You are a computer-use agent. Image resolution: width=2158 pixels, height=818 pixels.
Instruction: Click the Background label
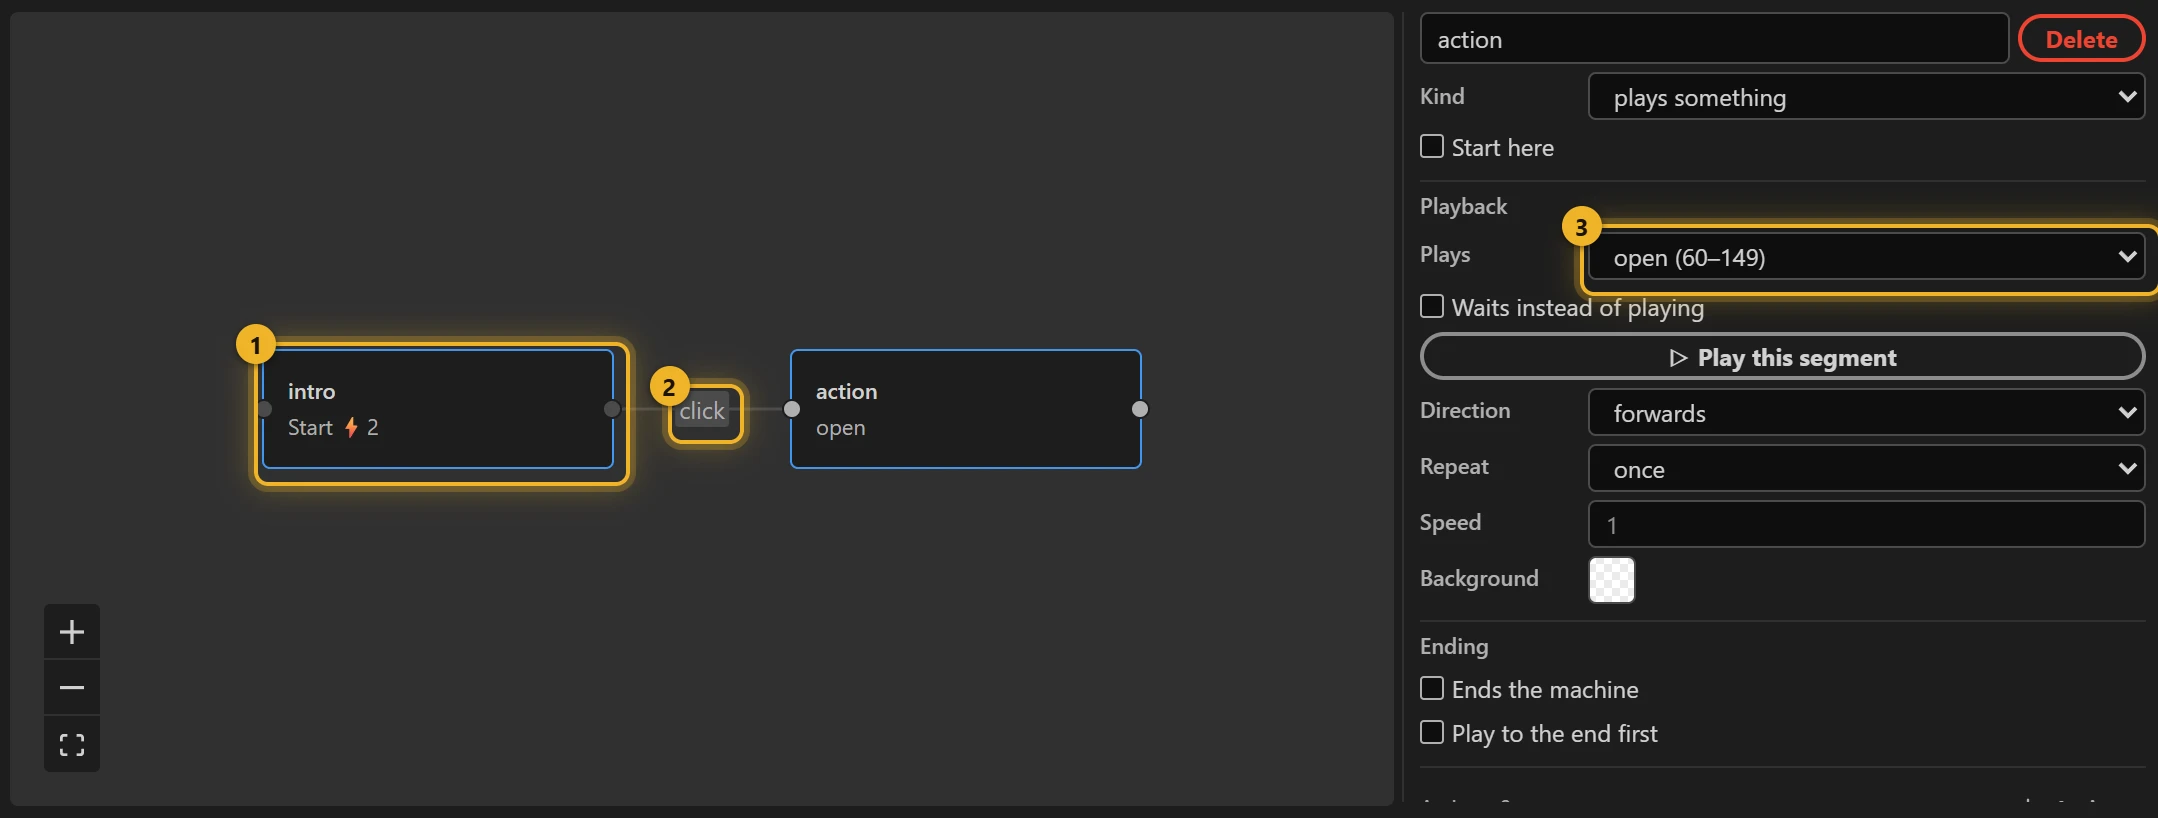point(1479,578)
